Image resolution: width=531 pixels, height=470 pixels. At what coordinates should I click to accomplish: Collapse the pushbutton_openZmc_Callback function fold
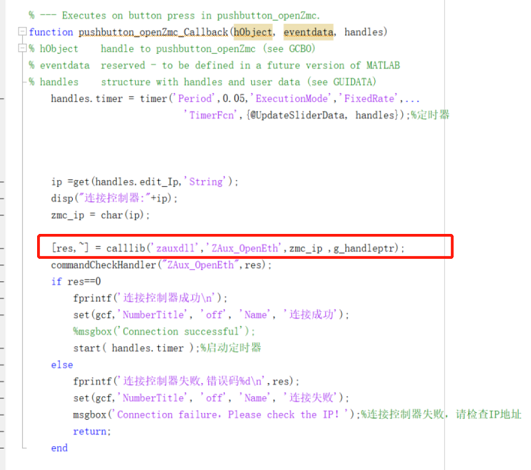22,32
